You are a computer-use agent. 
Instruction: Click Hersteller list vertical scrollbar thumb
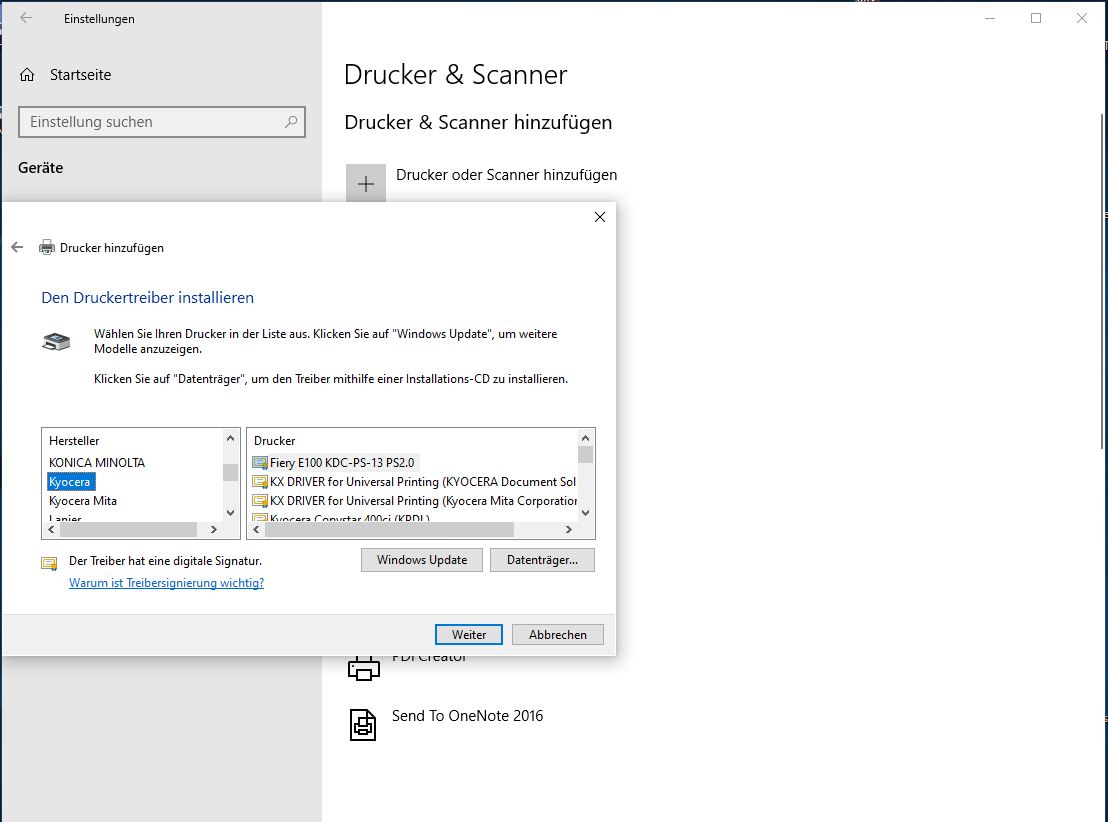(230, 472)
